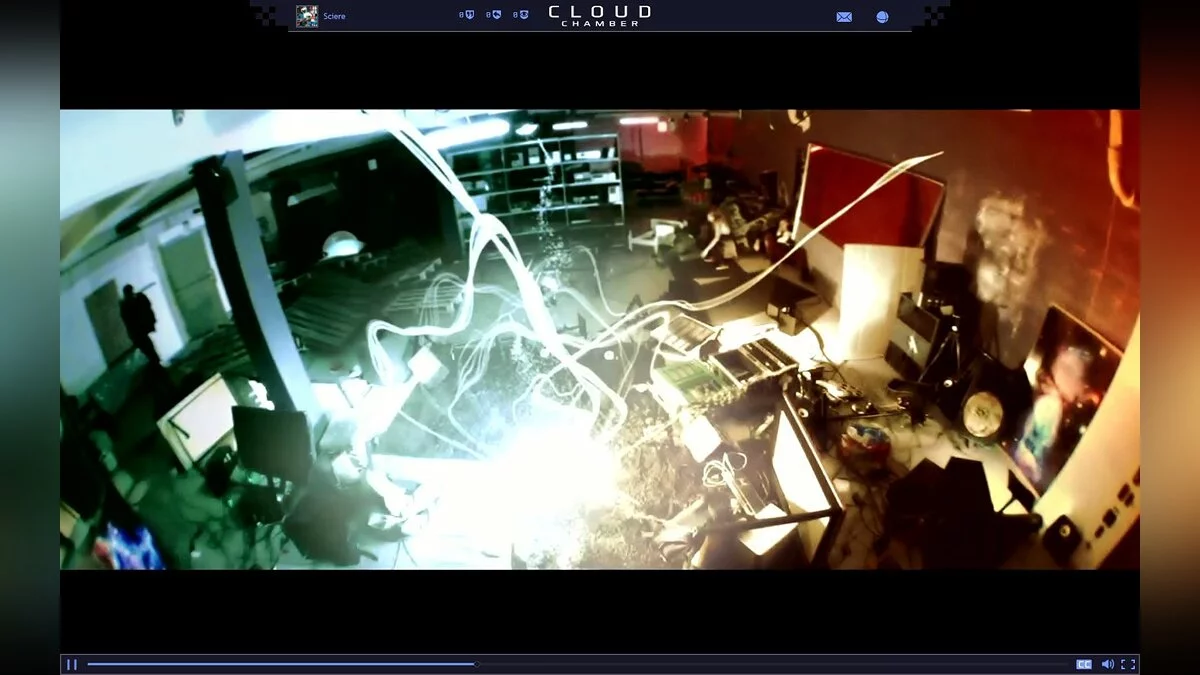This screenshot has width=1200, height=675.
Task: Switch the video to fullscreen mode
Action: [1128, 664]
